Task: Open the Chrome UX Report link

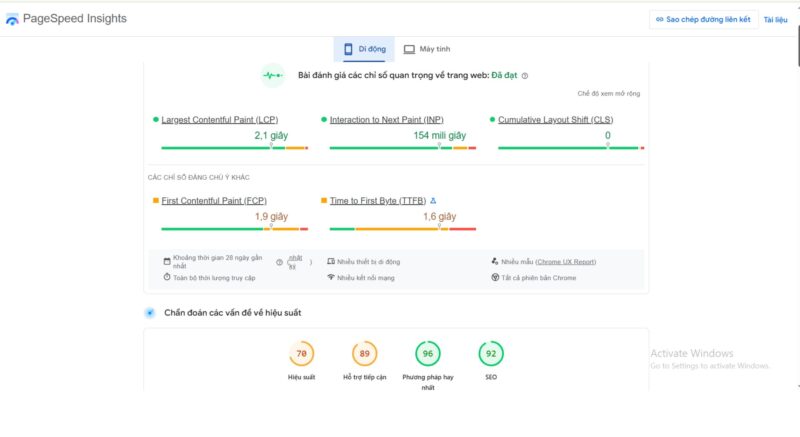Action: (x=566, y=260)
